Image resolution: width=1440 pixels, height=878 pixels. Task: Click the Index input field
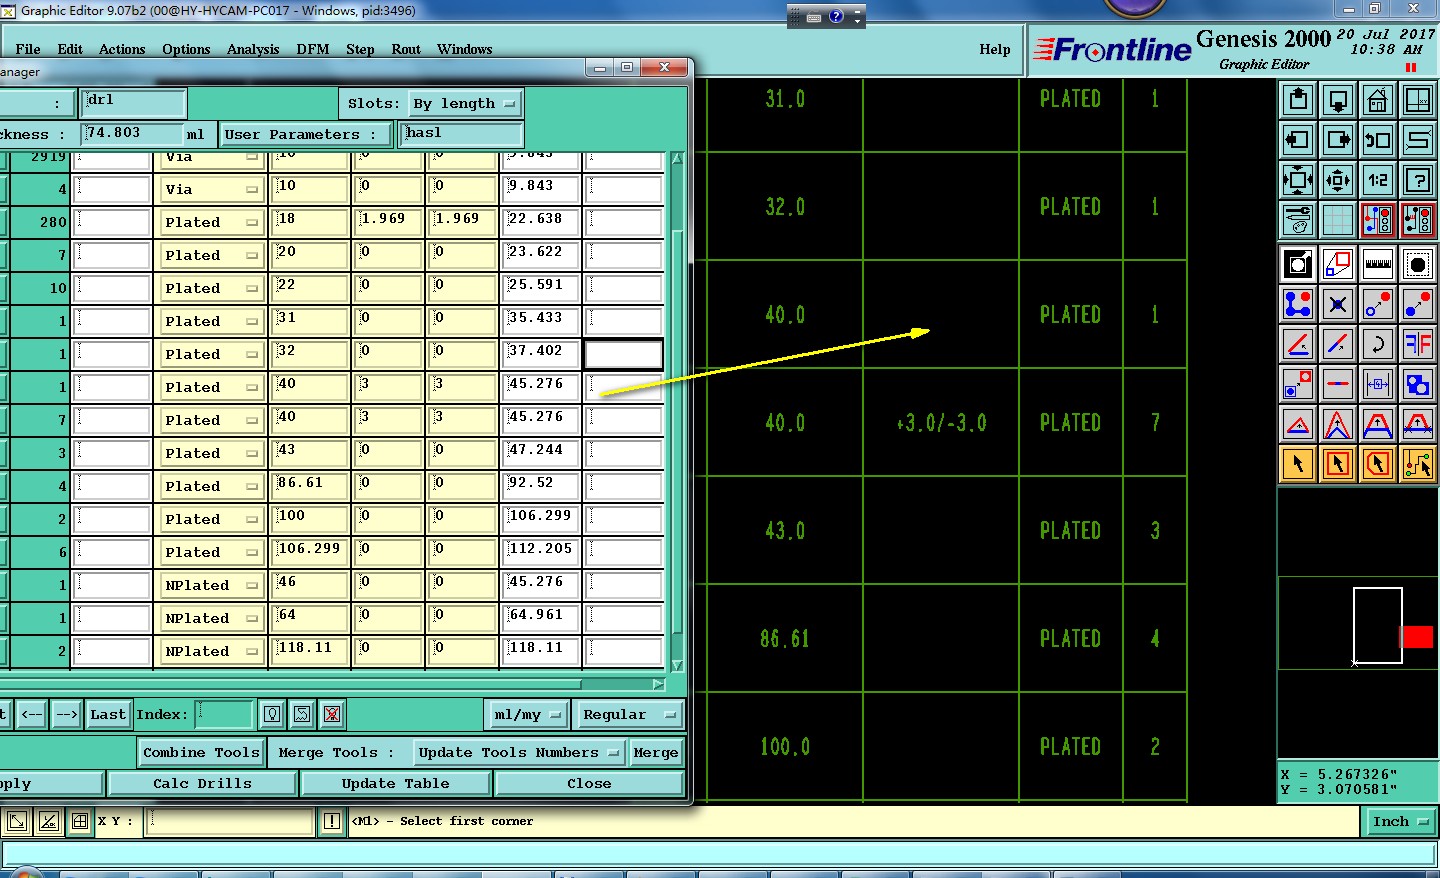(224, 714)
